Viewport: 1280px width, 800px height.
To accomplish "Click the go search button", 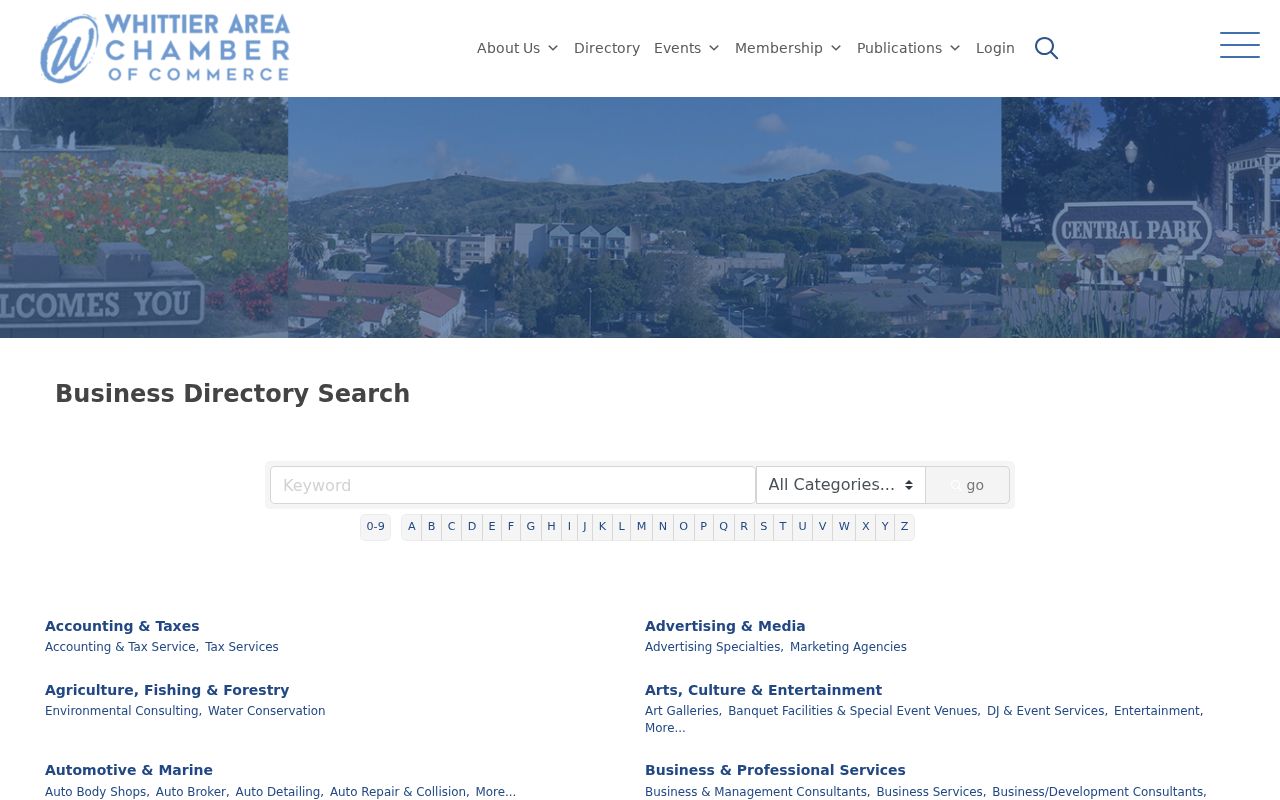I will 967,485.
